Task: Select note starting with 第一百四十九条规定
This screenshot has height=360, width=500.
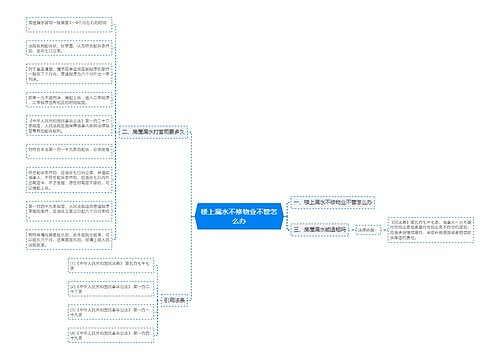Action: [69, 211]
